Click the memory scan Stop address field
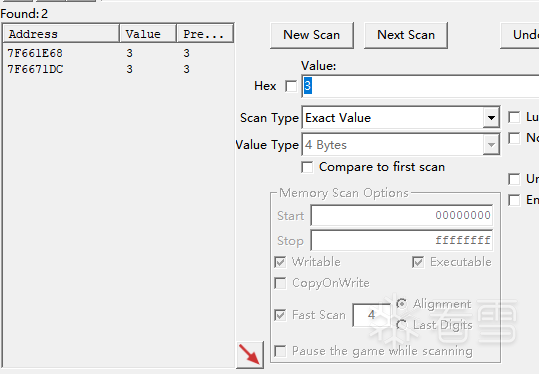Screen dimensions: 539x374 [402, 240]
